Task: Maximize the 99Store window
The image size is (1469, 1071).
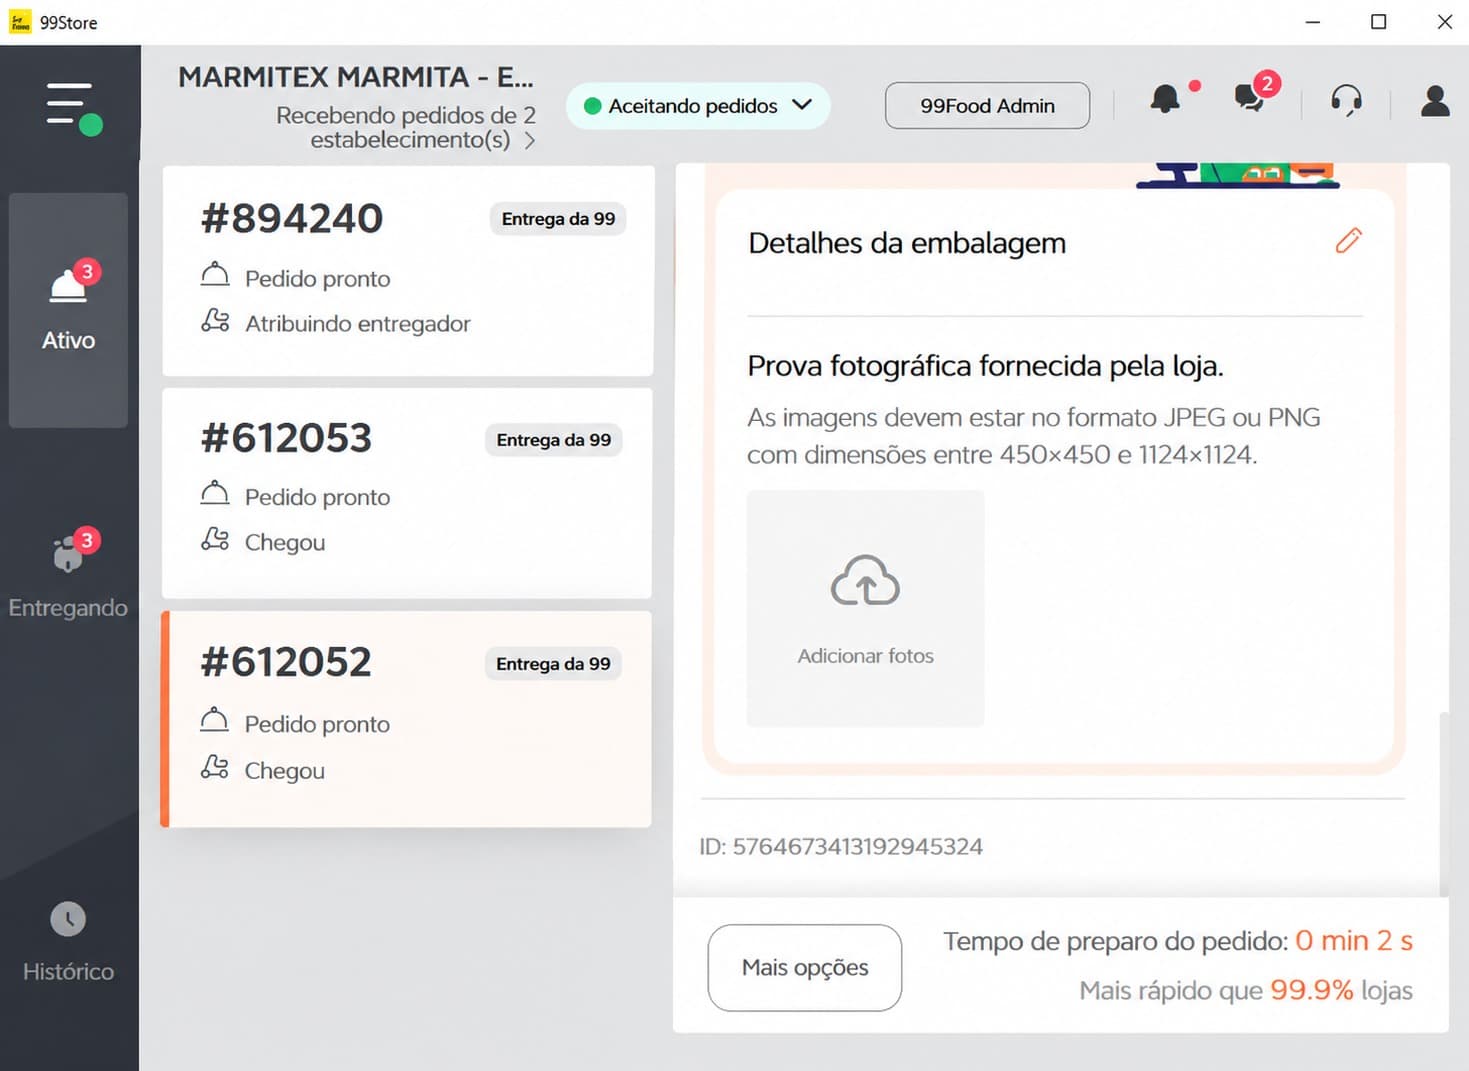Action: click(1379, 22)
